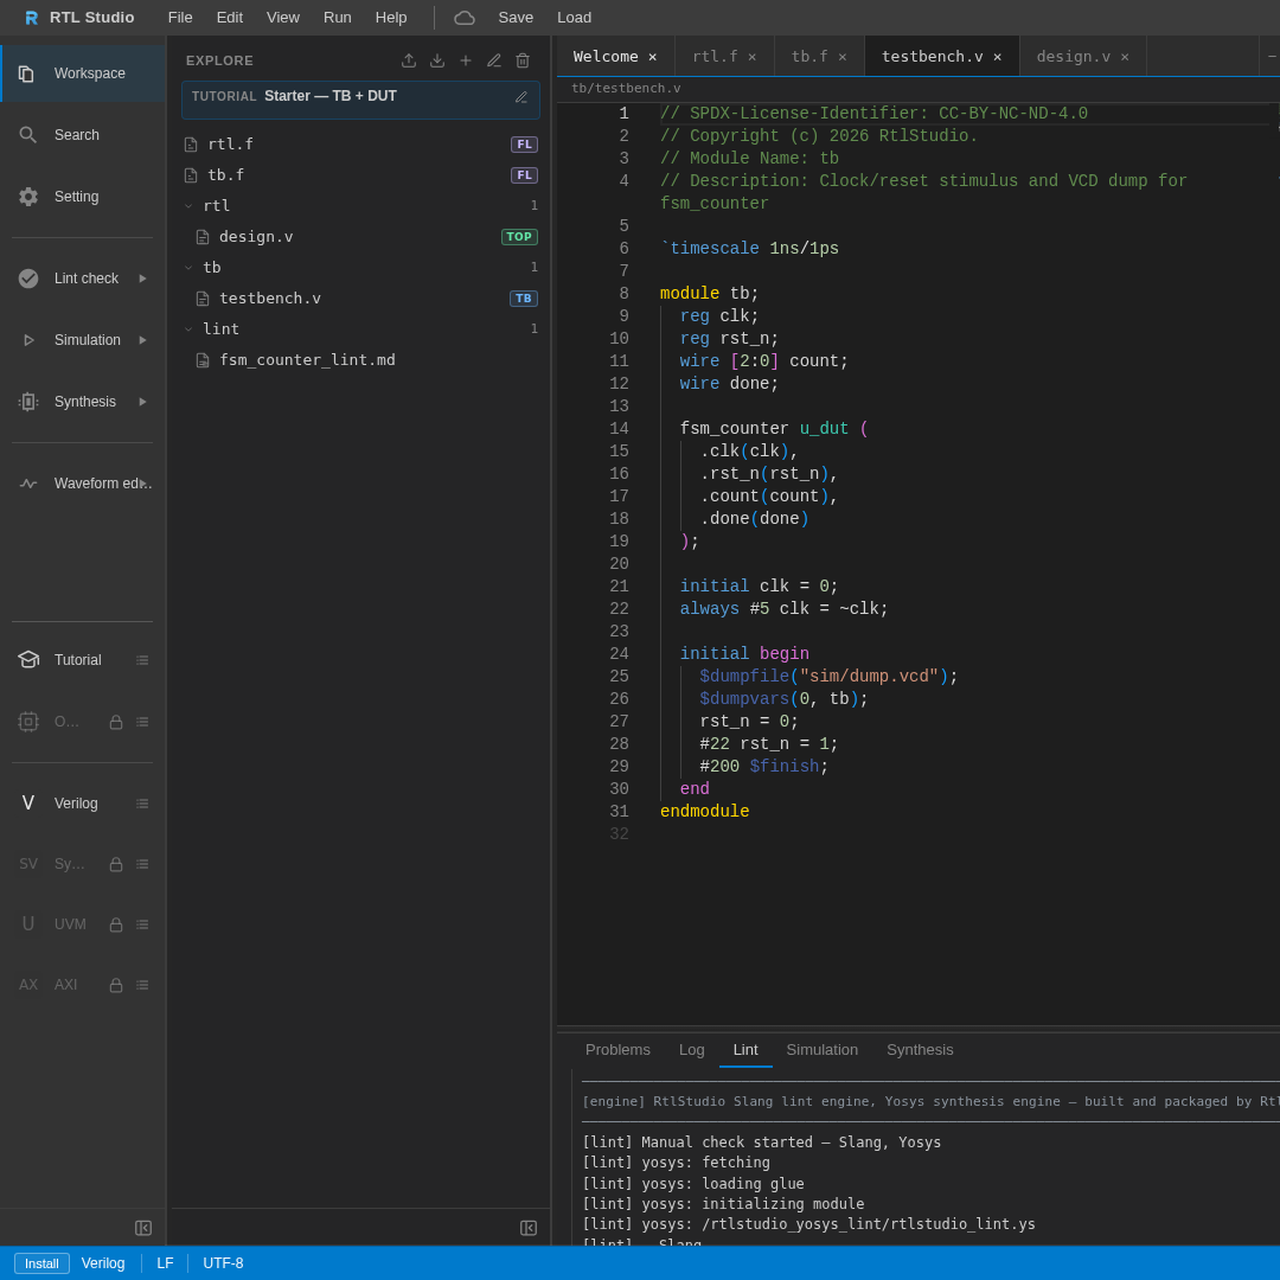
Task: Open the Simulation panel tab
Action: click(822, 1050)
